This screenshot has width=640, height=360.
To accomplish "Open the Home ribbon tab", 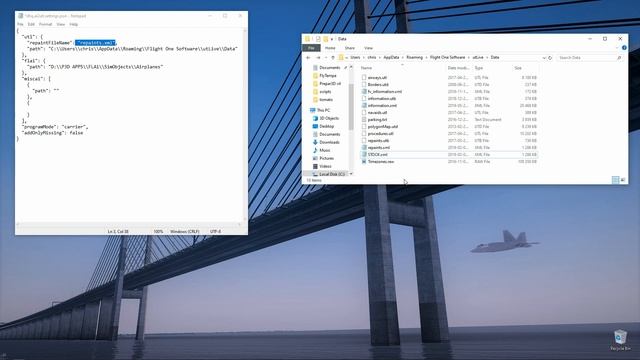I will coord(330,48).
